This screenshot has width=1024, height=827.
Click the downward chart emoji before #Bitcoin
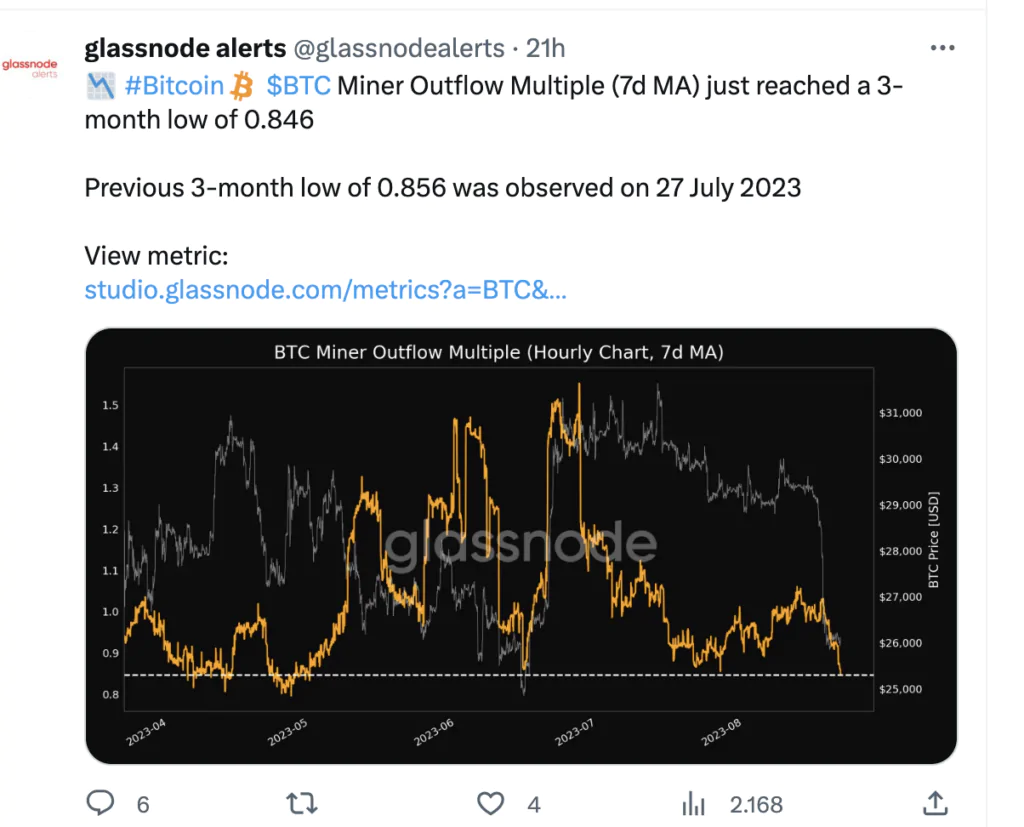[x=100, y=87]
